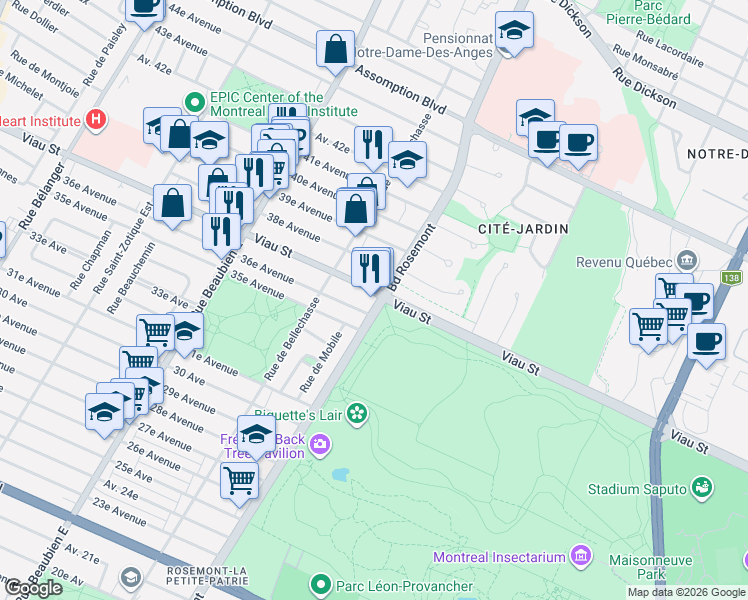Image resolution: width=748 pixels, height=600 pixels.
Task: Open the Parc Léon-Provancher label
Action: click(x=405, y=586)
